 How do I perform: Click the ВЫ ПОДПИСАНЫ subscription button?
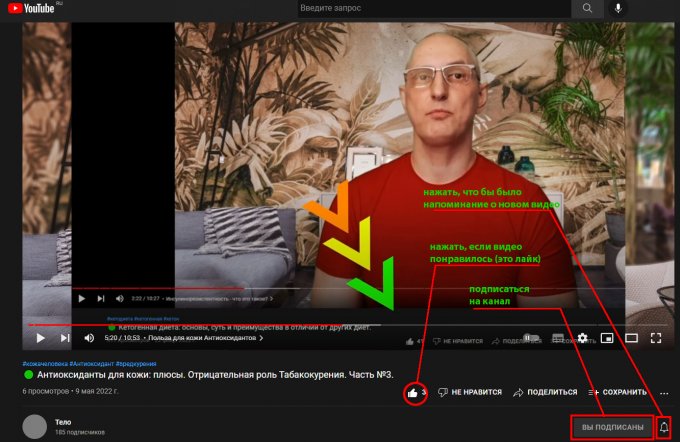point(611,427)
